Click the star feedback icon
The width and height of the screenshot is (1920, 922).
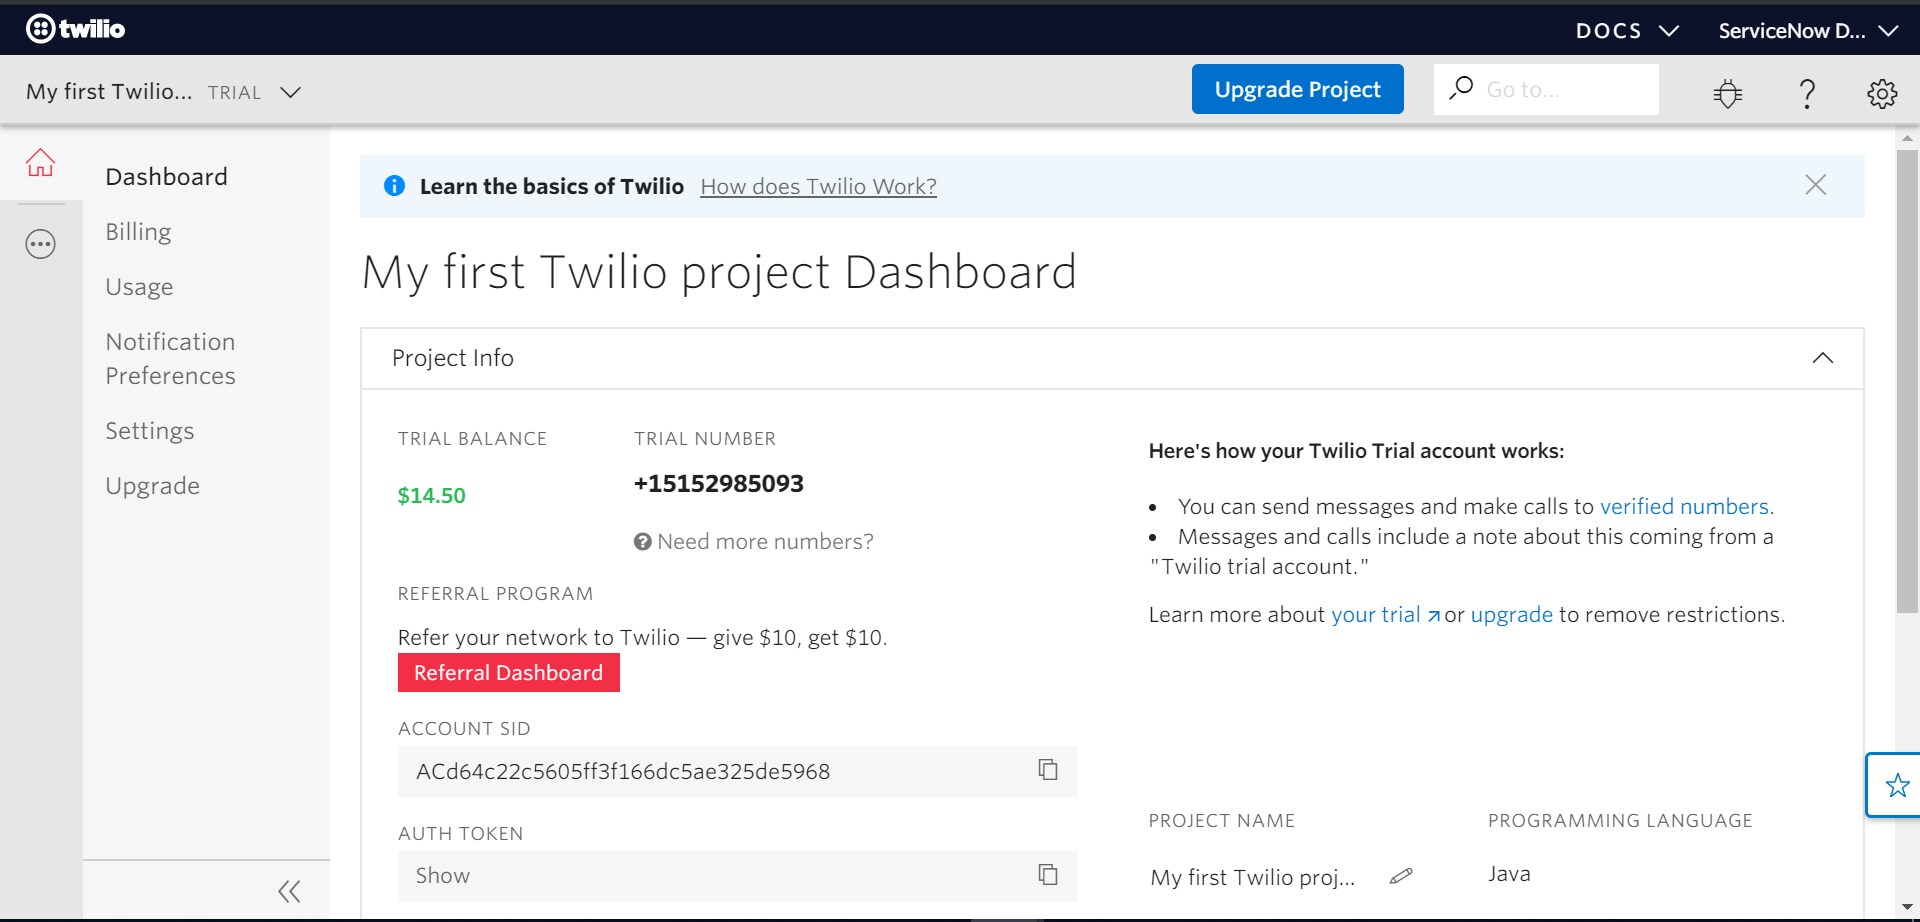(1897, 785)
